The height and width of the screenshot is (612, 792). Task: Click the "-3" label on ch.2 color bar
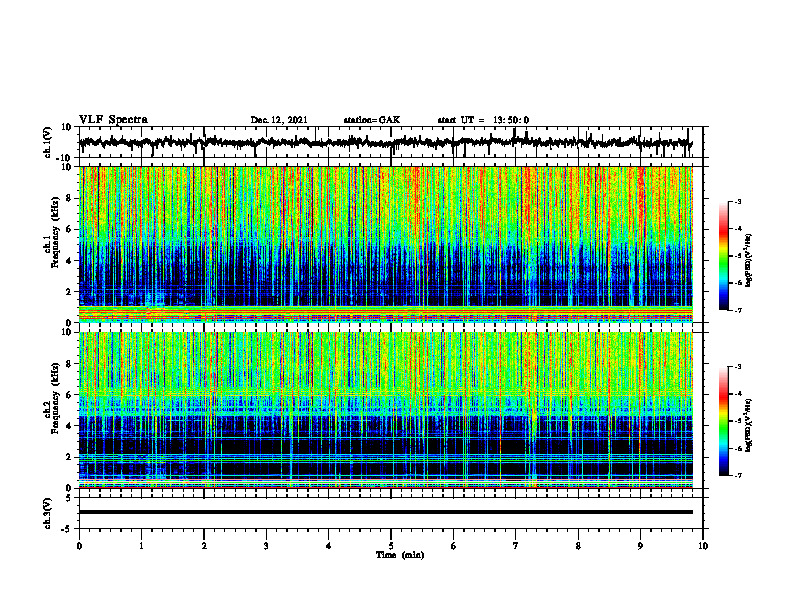tap(738, 367)
